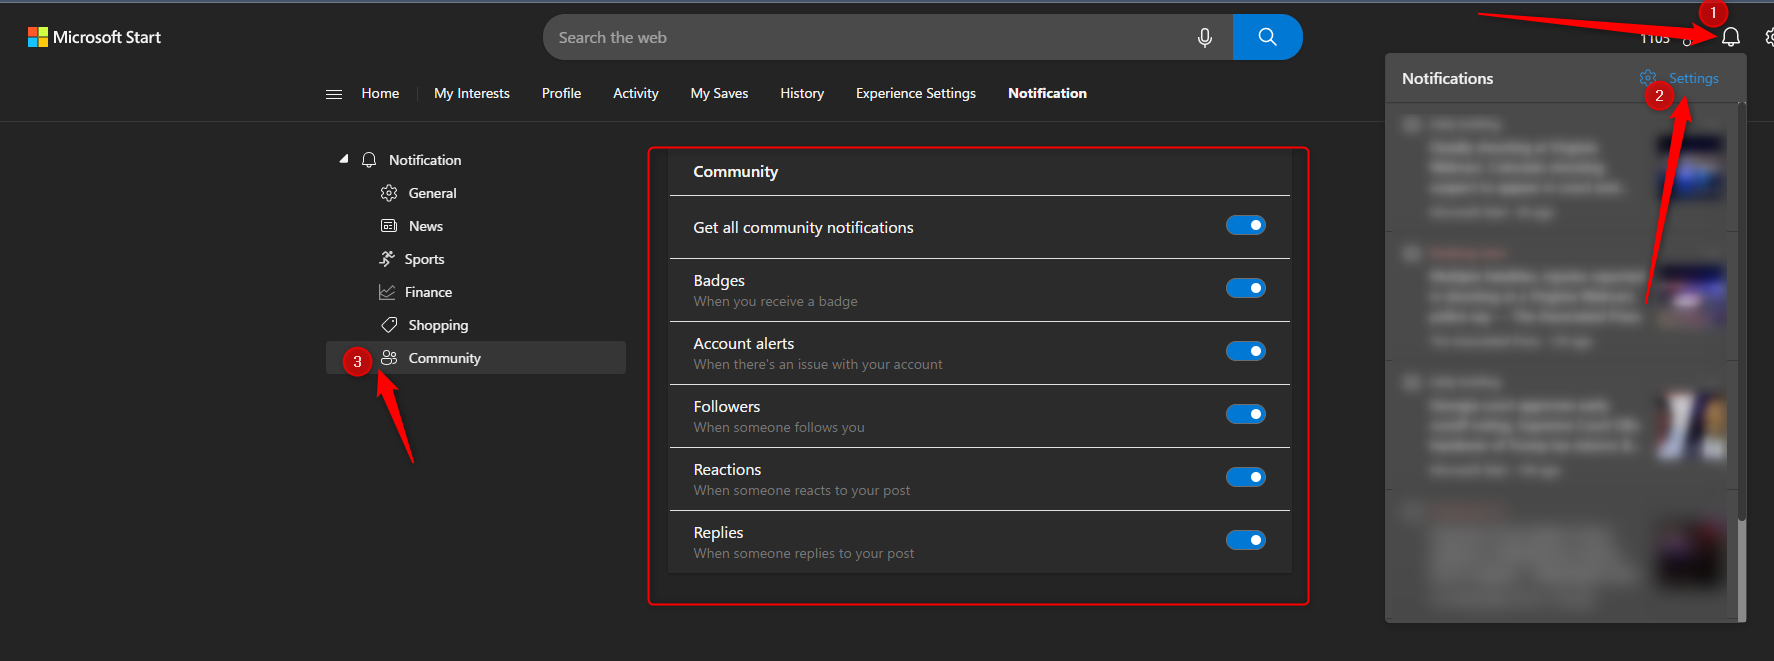Image resolution: width=1774 pixels, height=661 pixels.
Task: Select Finance in the notification sidebar
Action: click(428, 292)
